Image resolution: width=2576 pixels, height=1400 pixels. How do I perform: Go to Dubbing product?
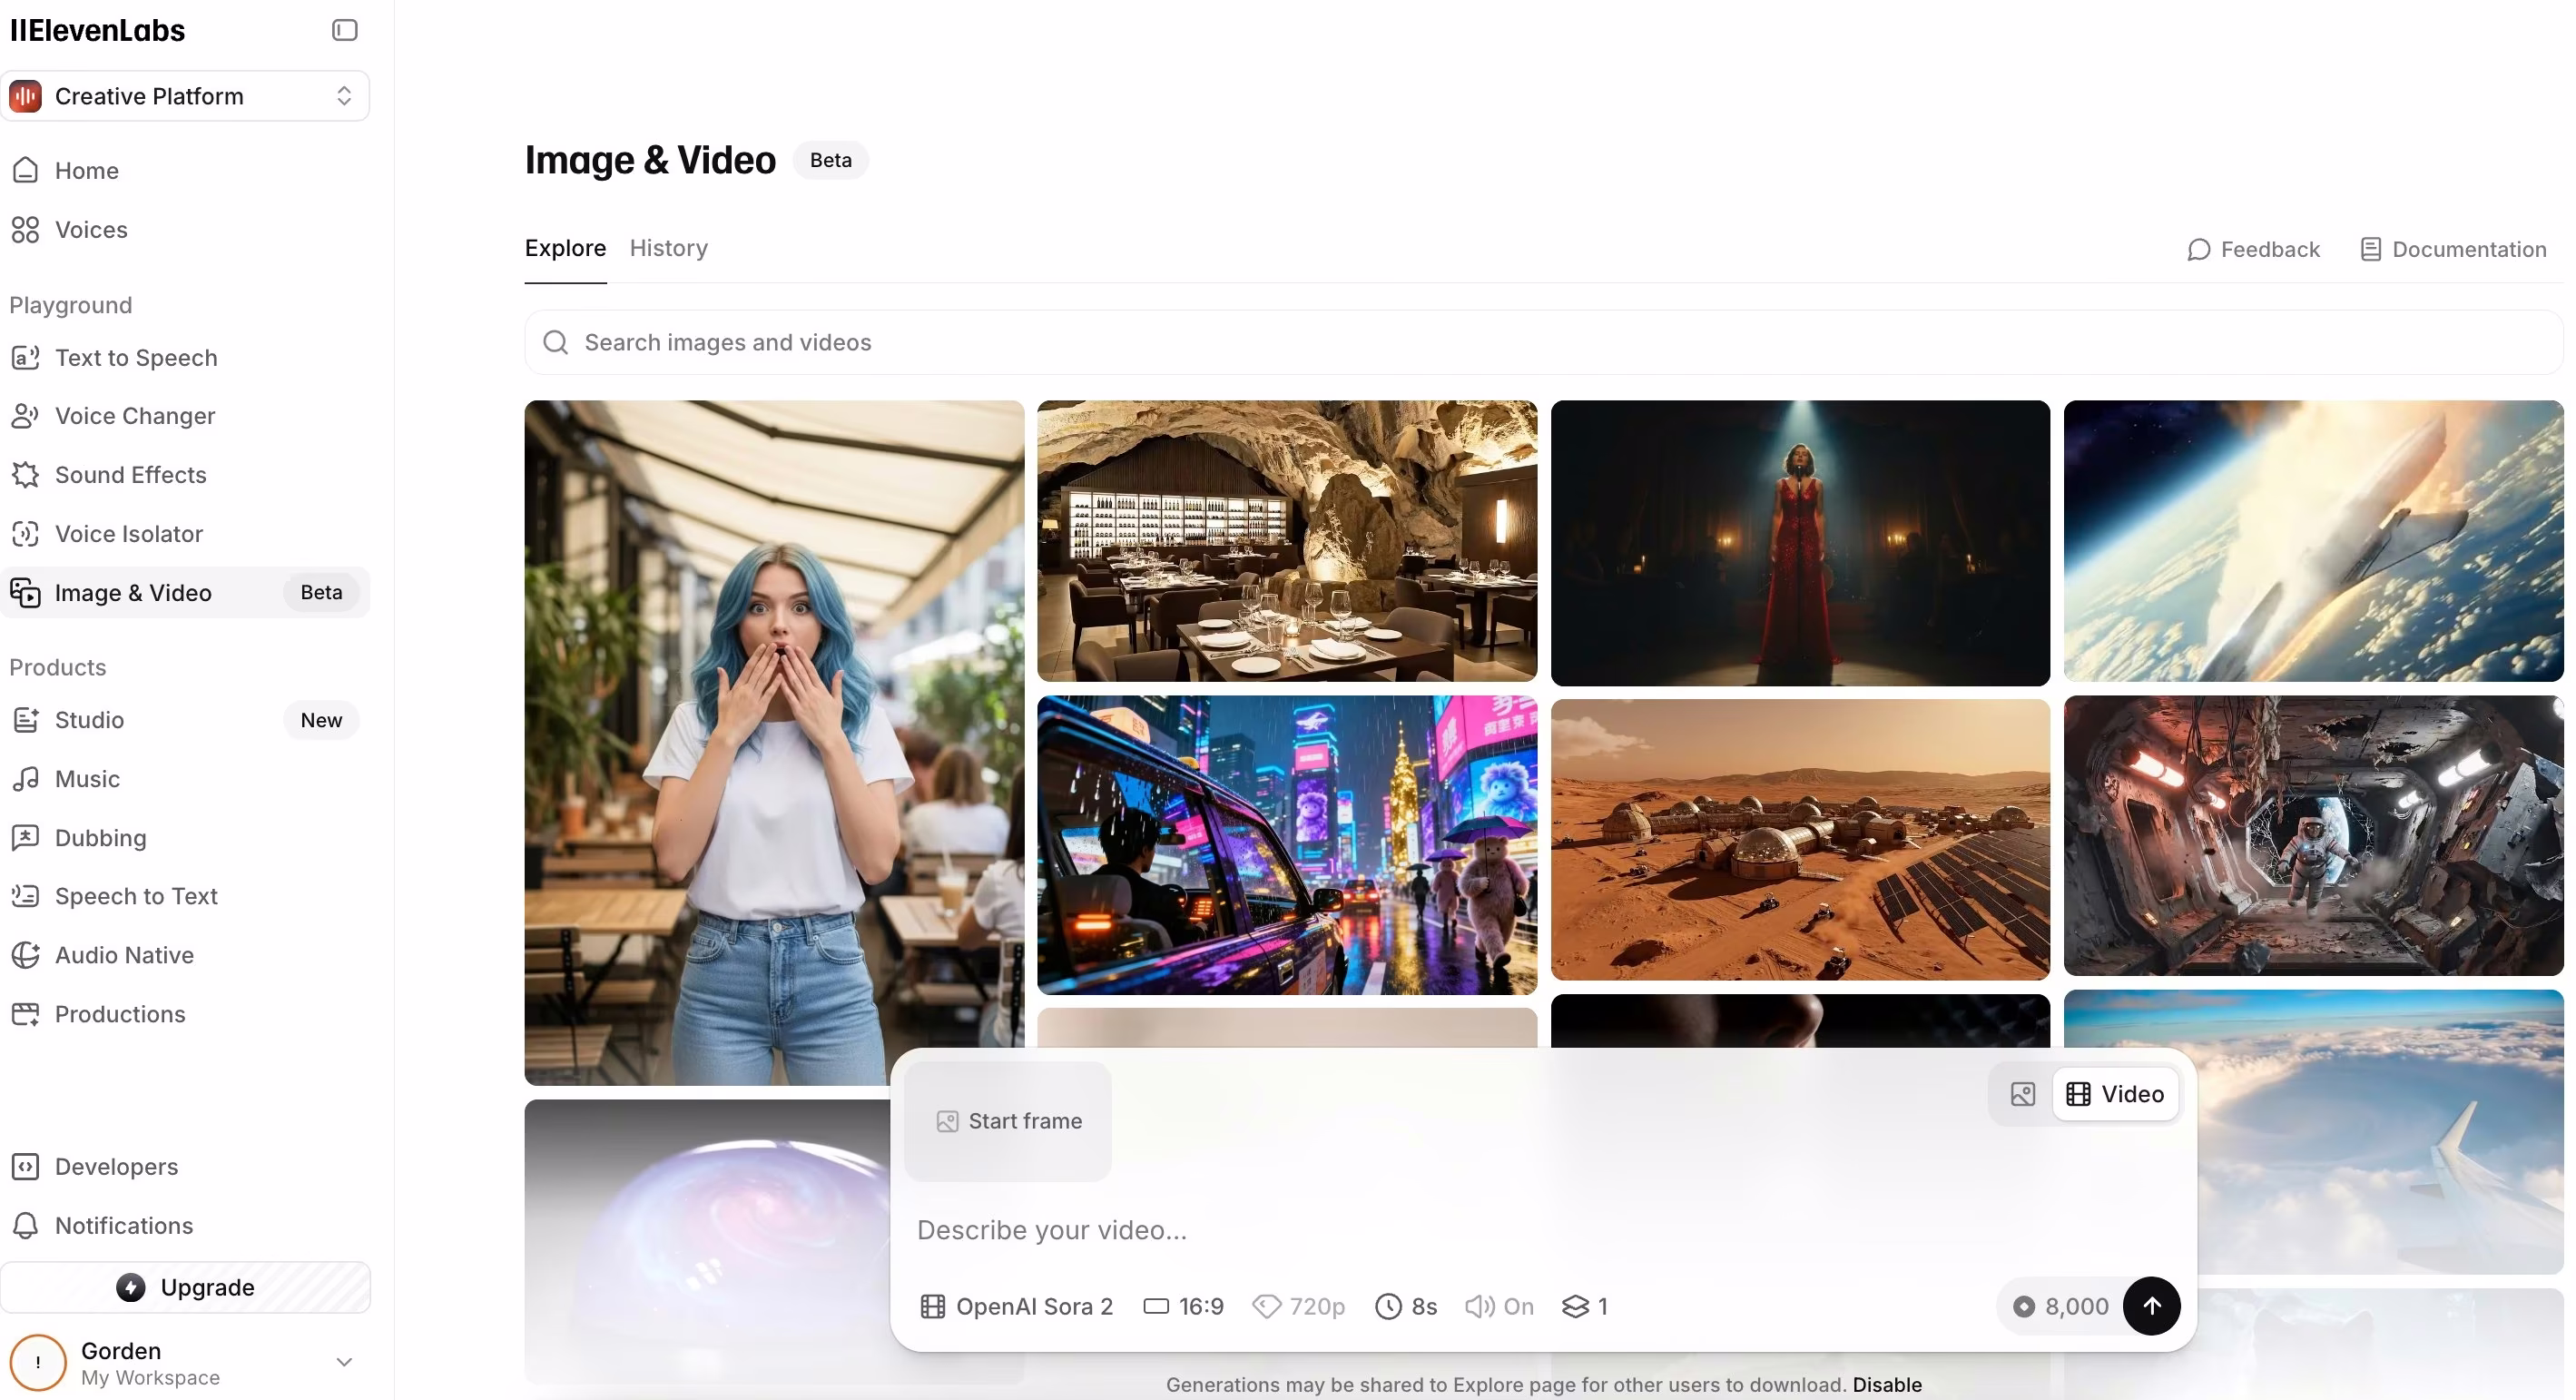[100, 838]
